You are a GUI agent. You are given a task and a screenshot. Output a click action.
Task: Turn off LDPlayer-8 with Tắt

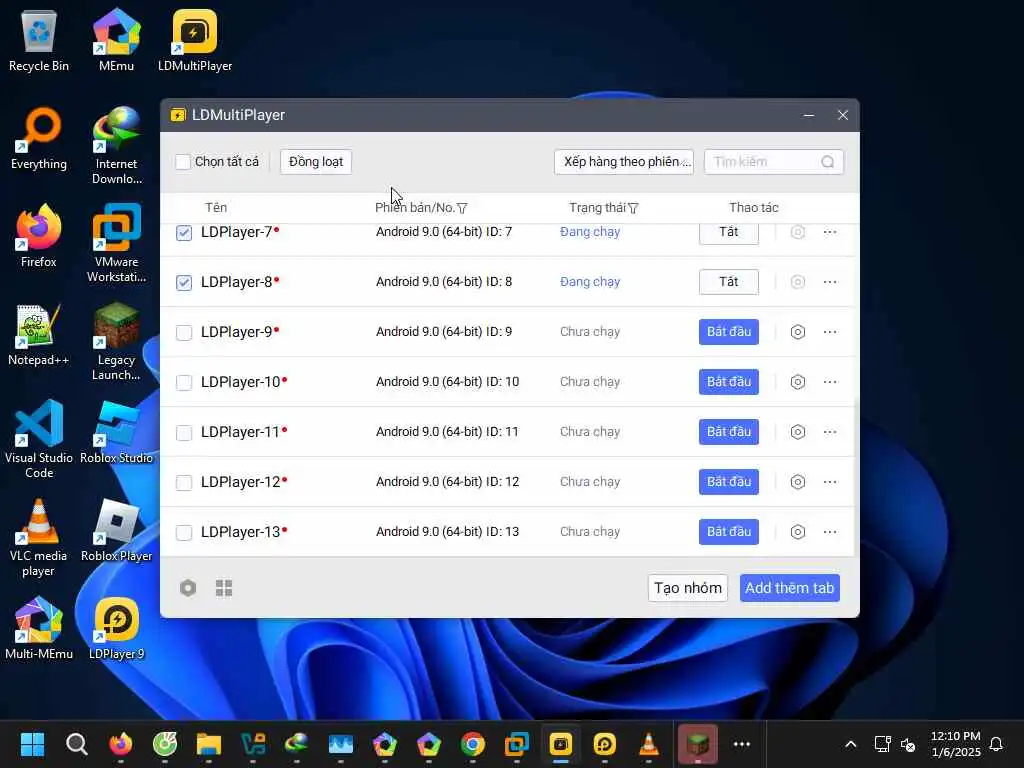click(729, 282)
